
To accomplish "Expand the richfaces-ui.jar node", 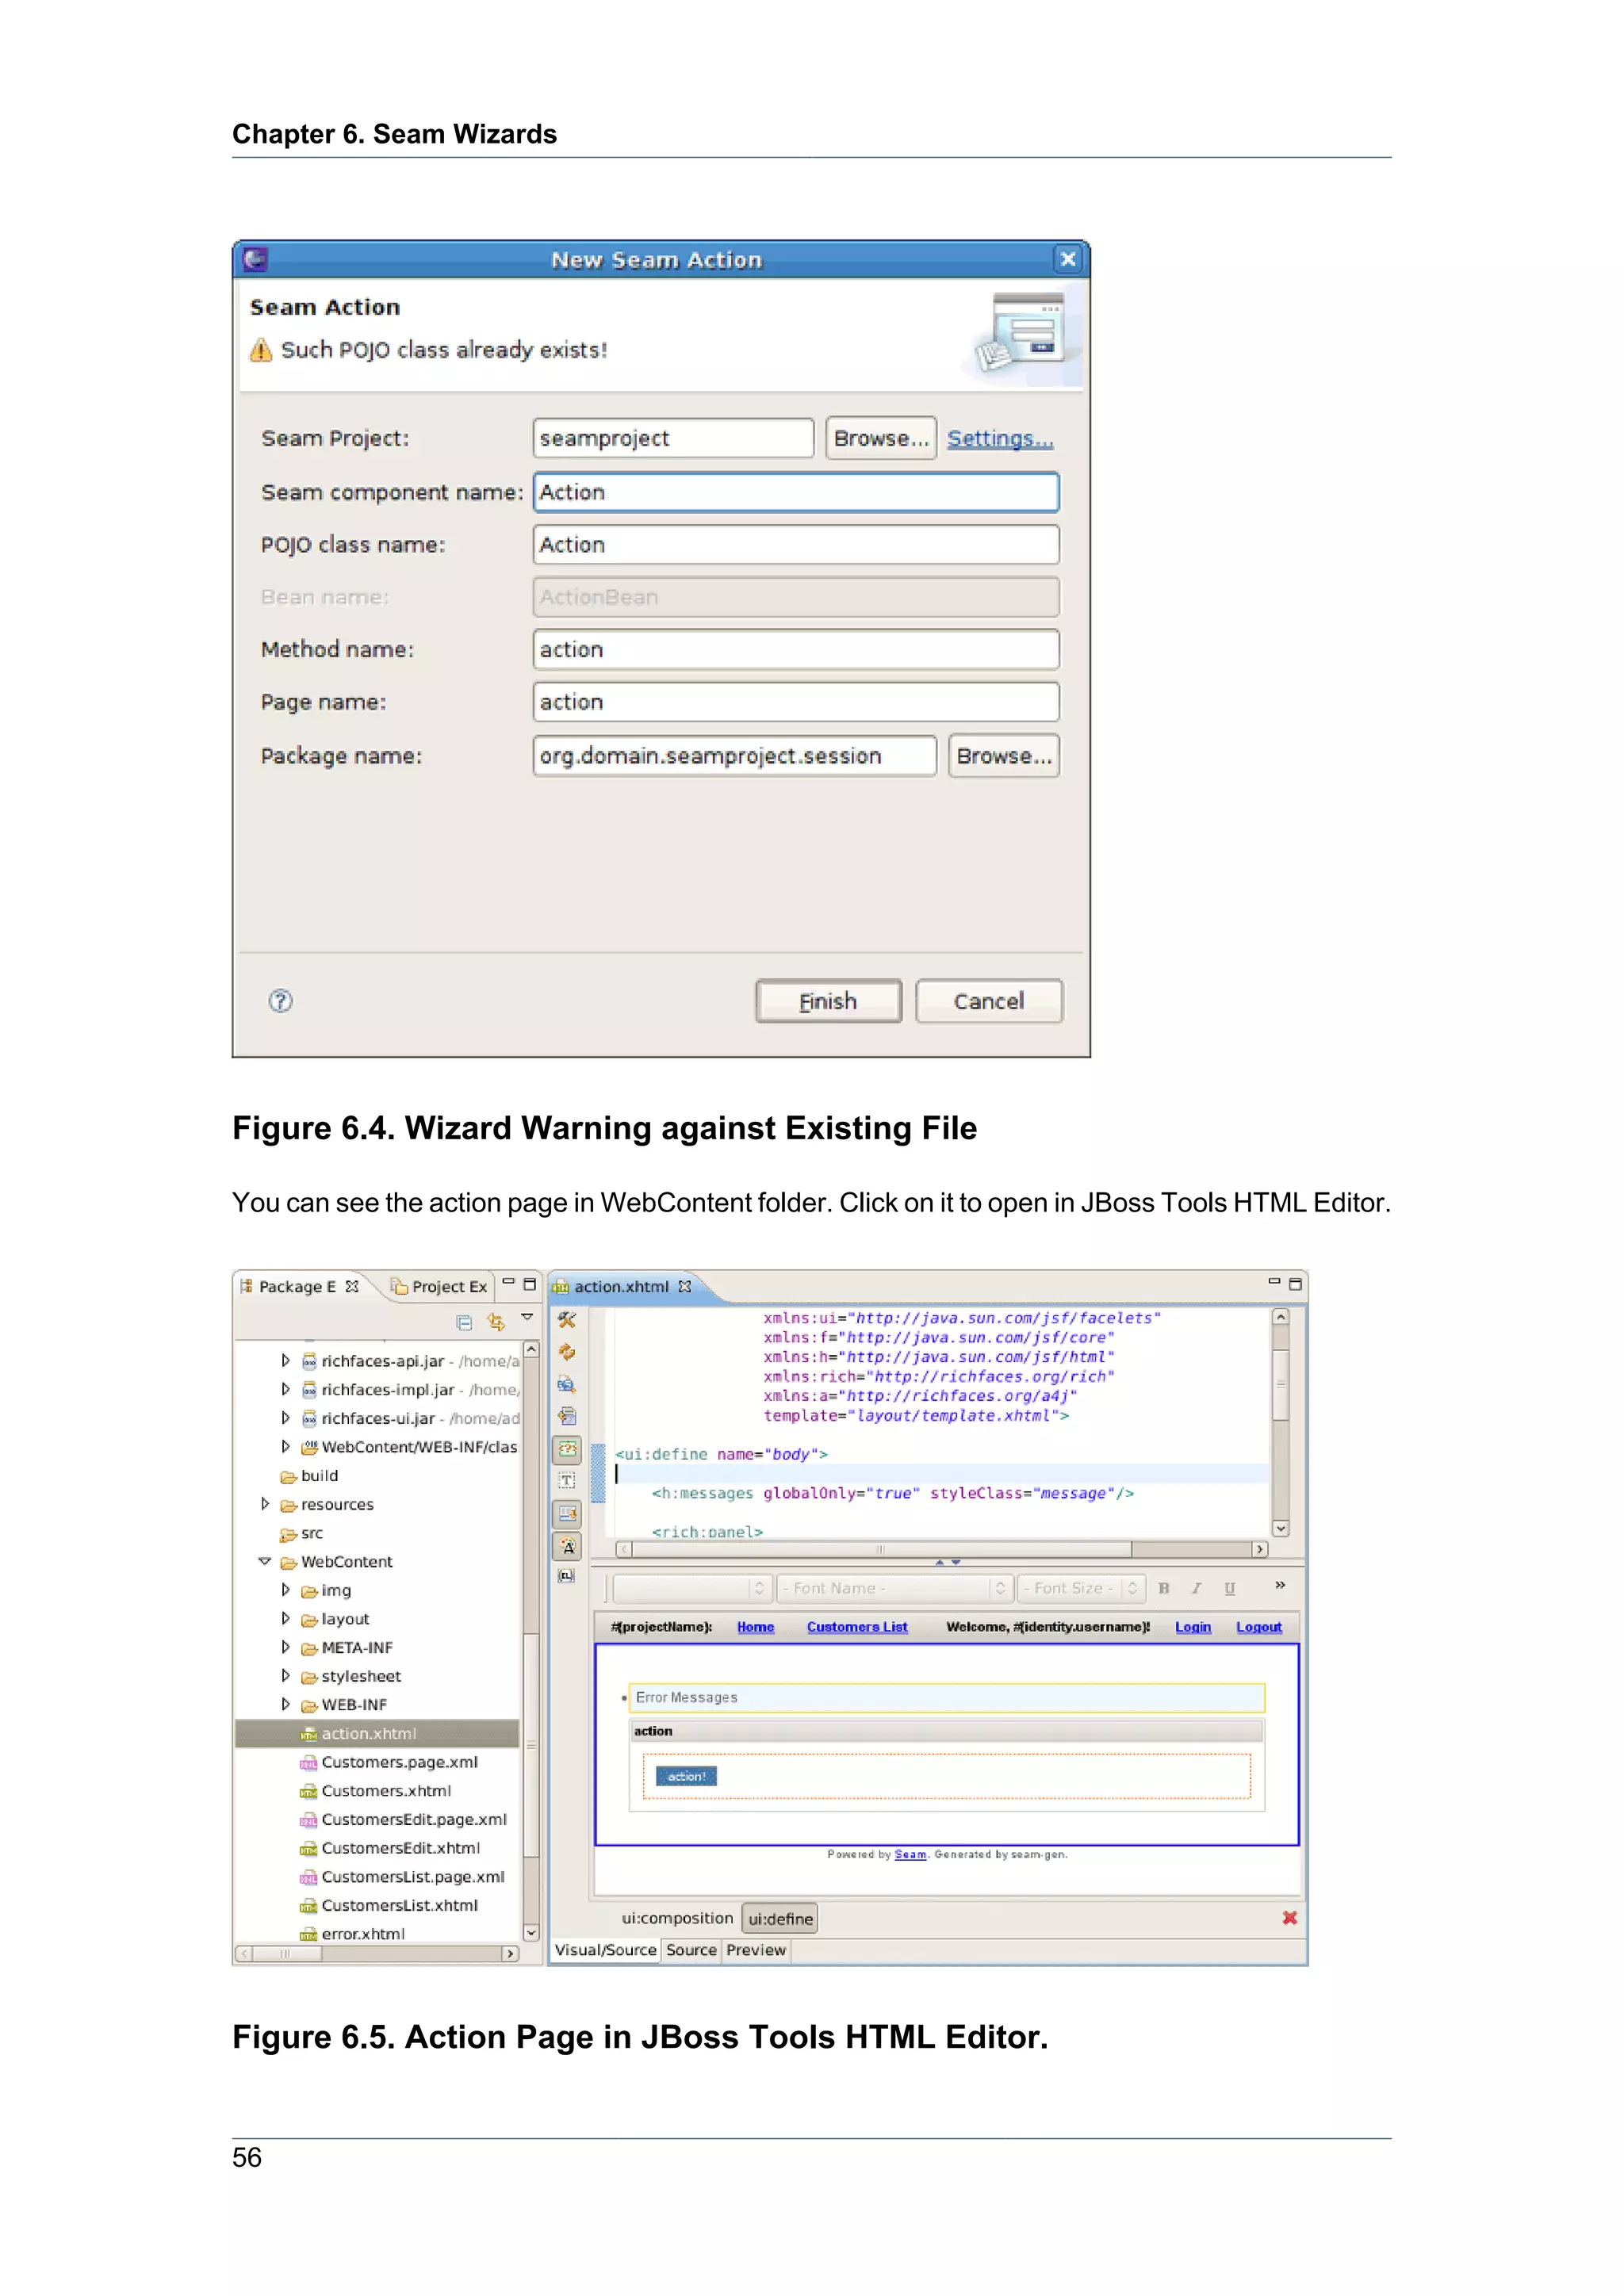I will [x=285, y=1418].
